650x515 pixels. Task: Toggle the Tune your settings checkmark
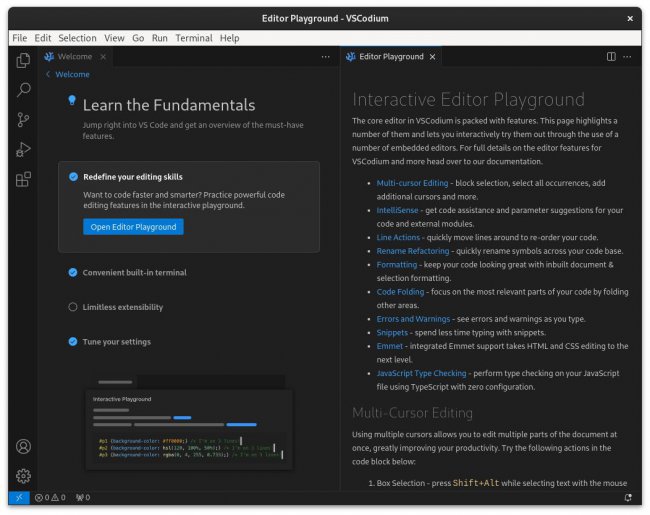[73, 342]
